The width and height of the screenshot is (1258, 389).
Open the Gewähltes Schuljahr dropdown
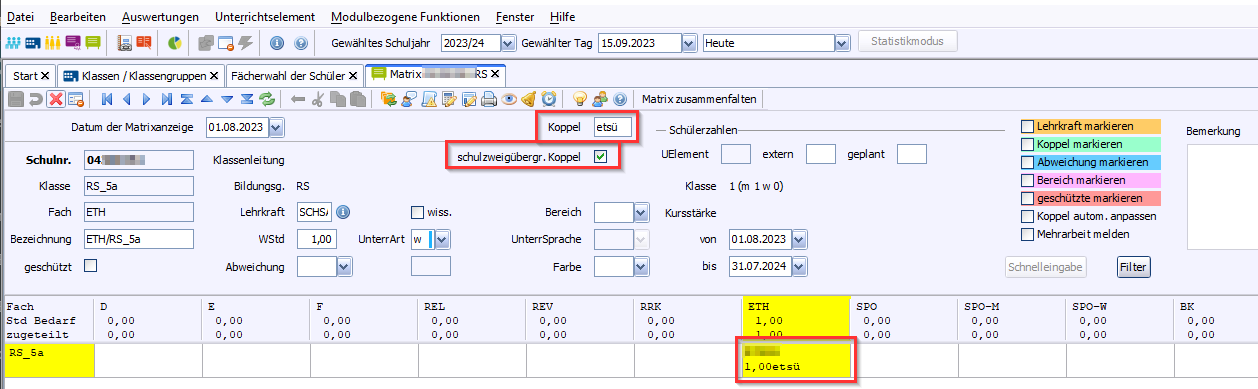pos(507,43)
